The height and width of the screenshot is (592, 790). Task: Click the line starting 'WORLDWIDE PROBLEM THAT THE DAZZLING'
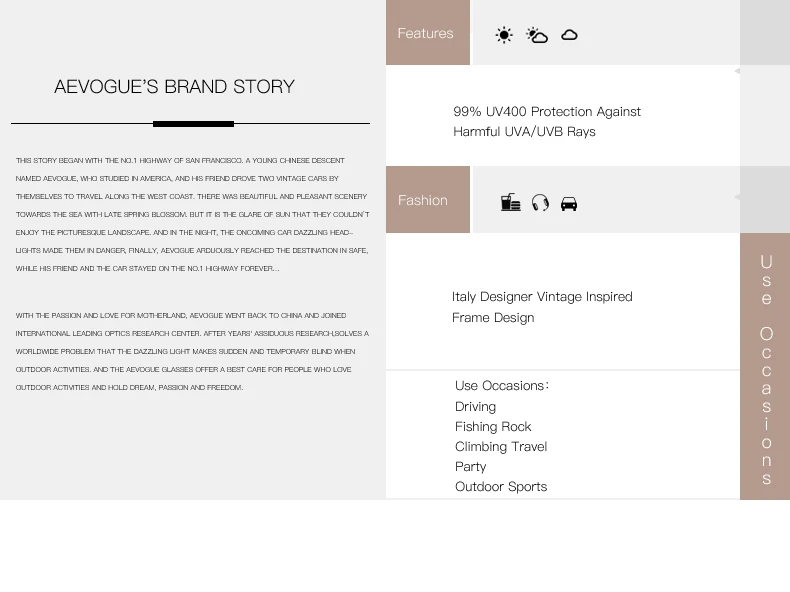(x=185, y=351)
